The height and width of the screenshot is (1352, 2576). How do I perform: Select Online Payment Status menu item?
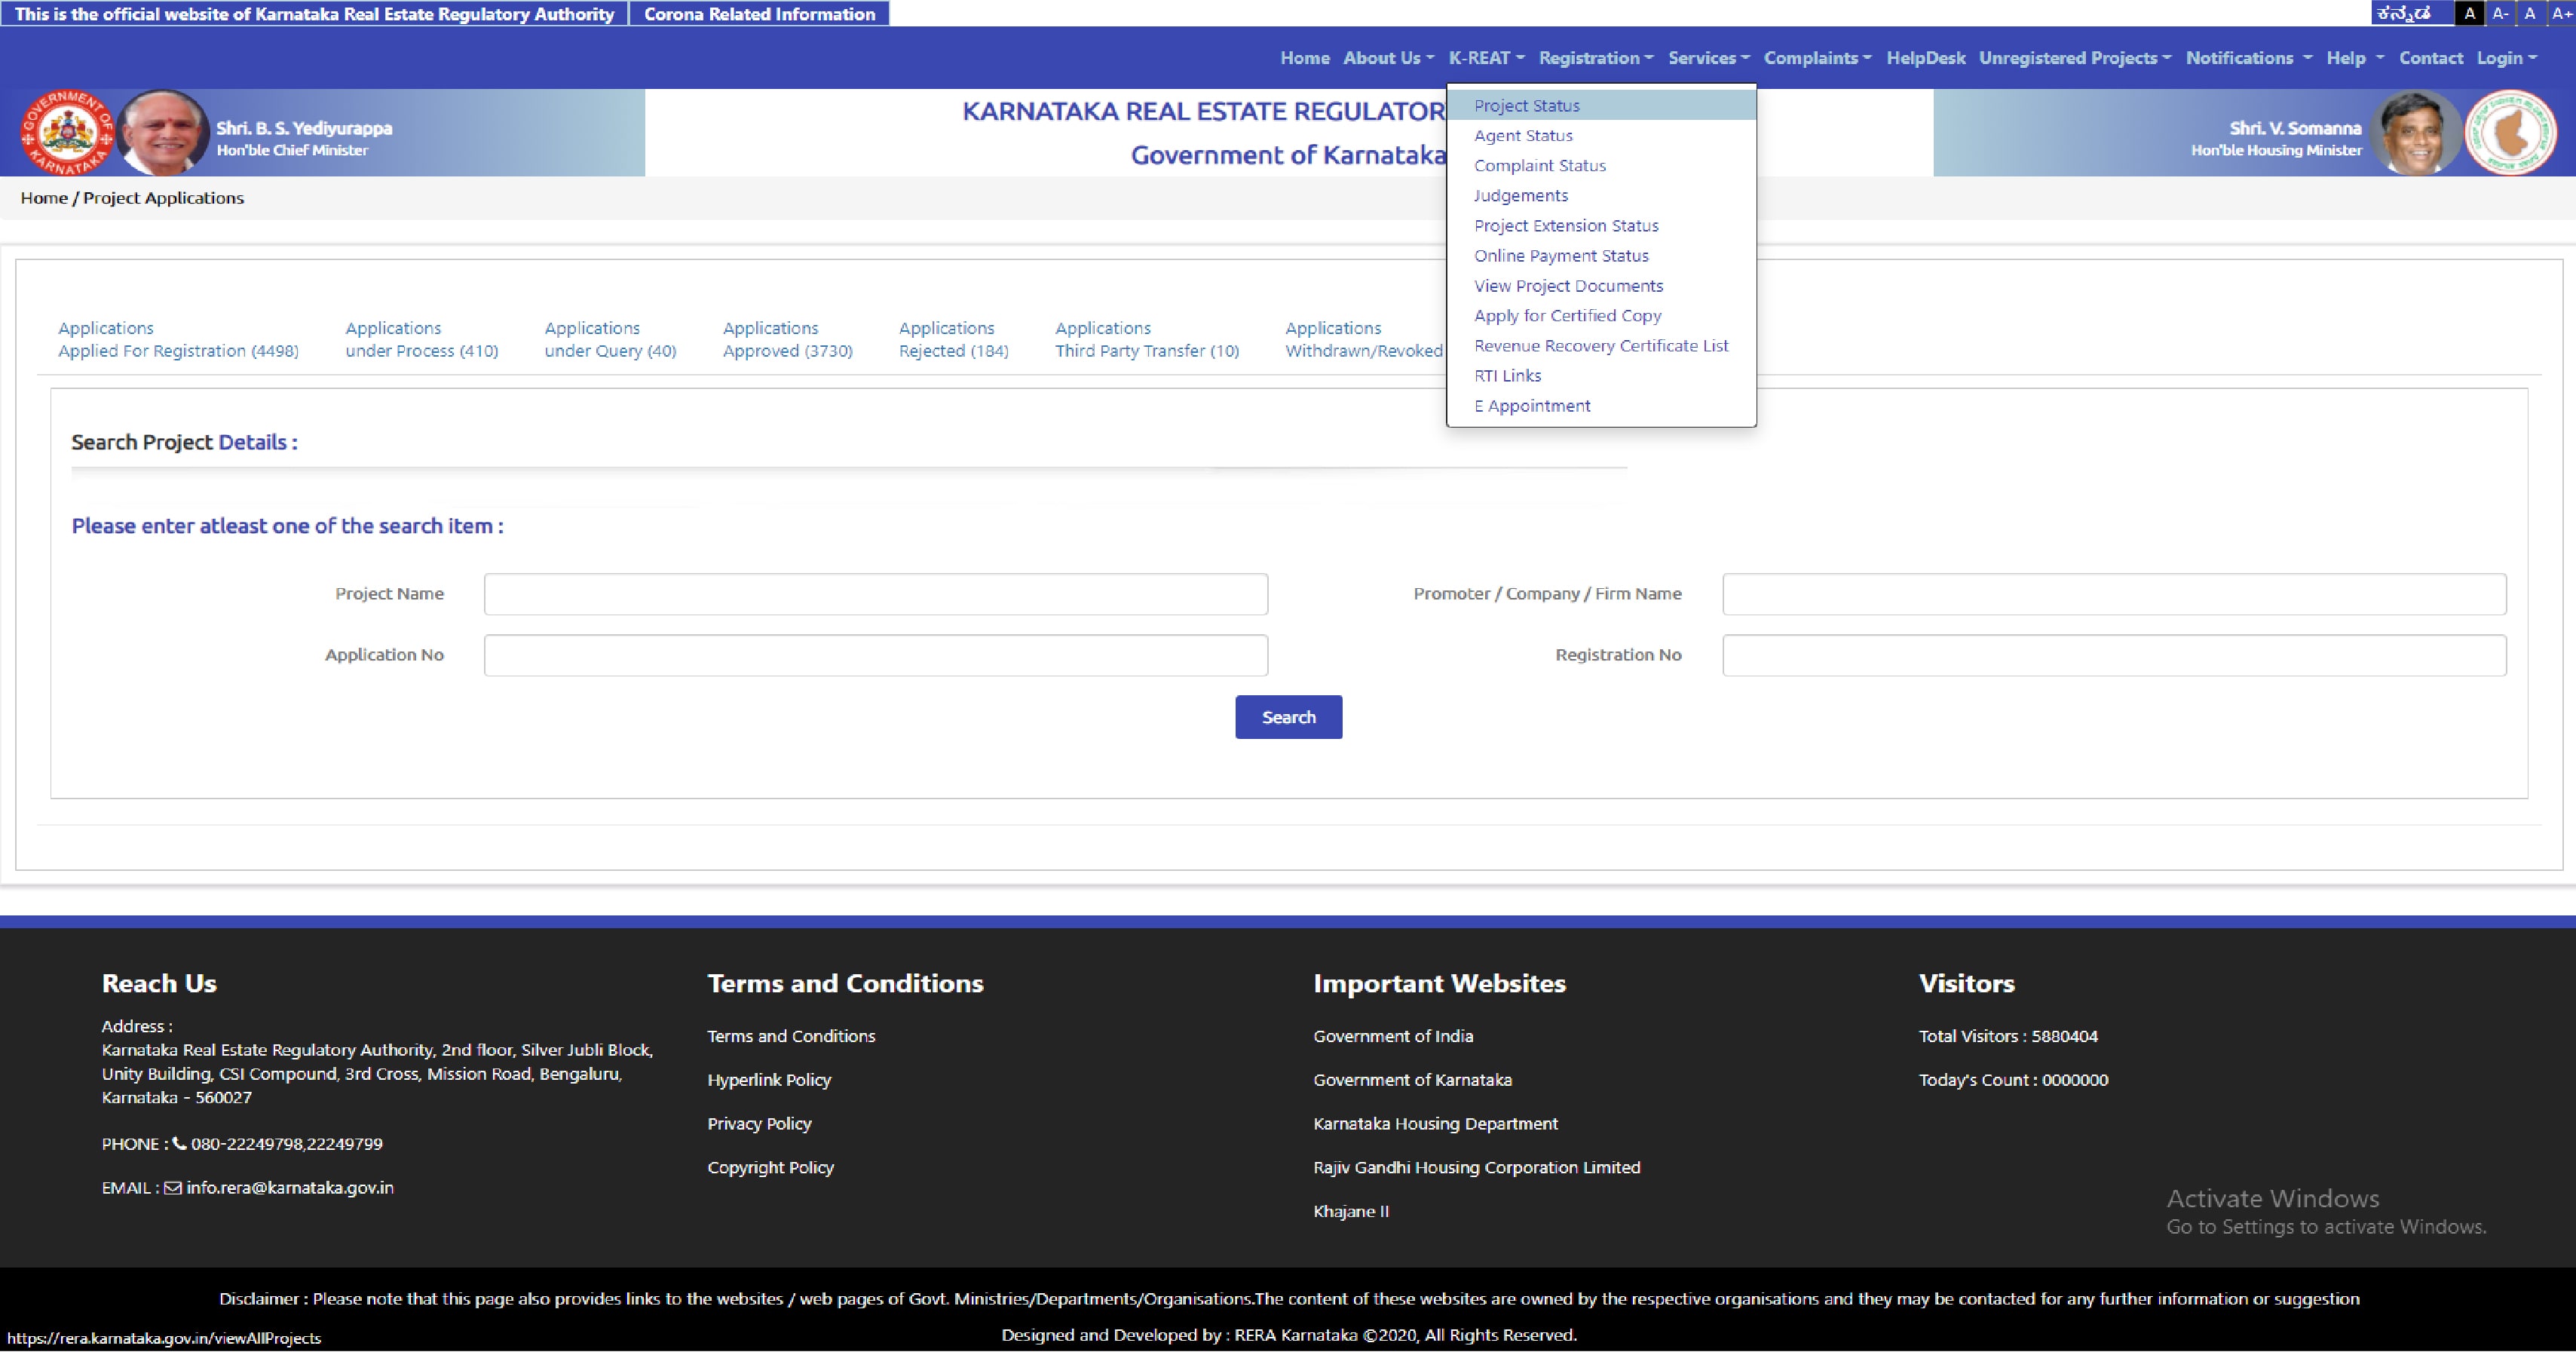tap(1601, 255)
